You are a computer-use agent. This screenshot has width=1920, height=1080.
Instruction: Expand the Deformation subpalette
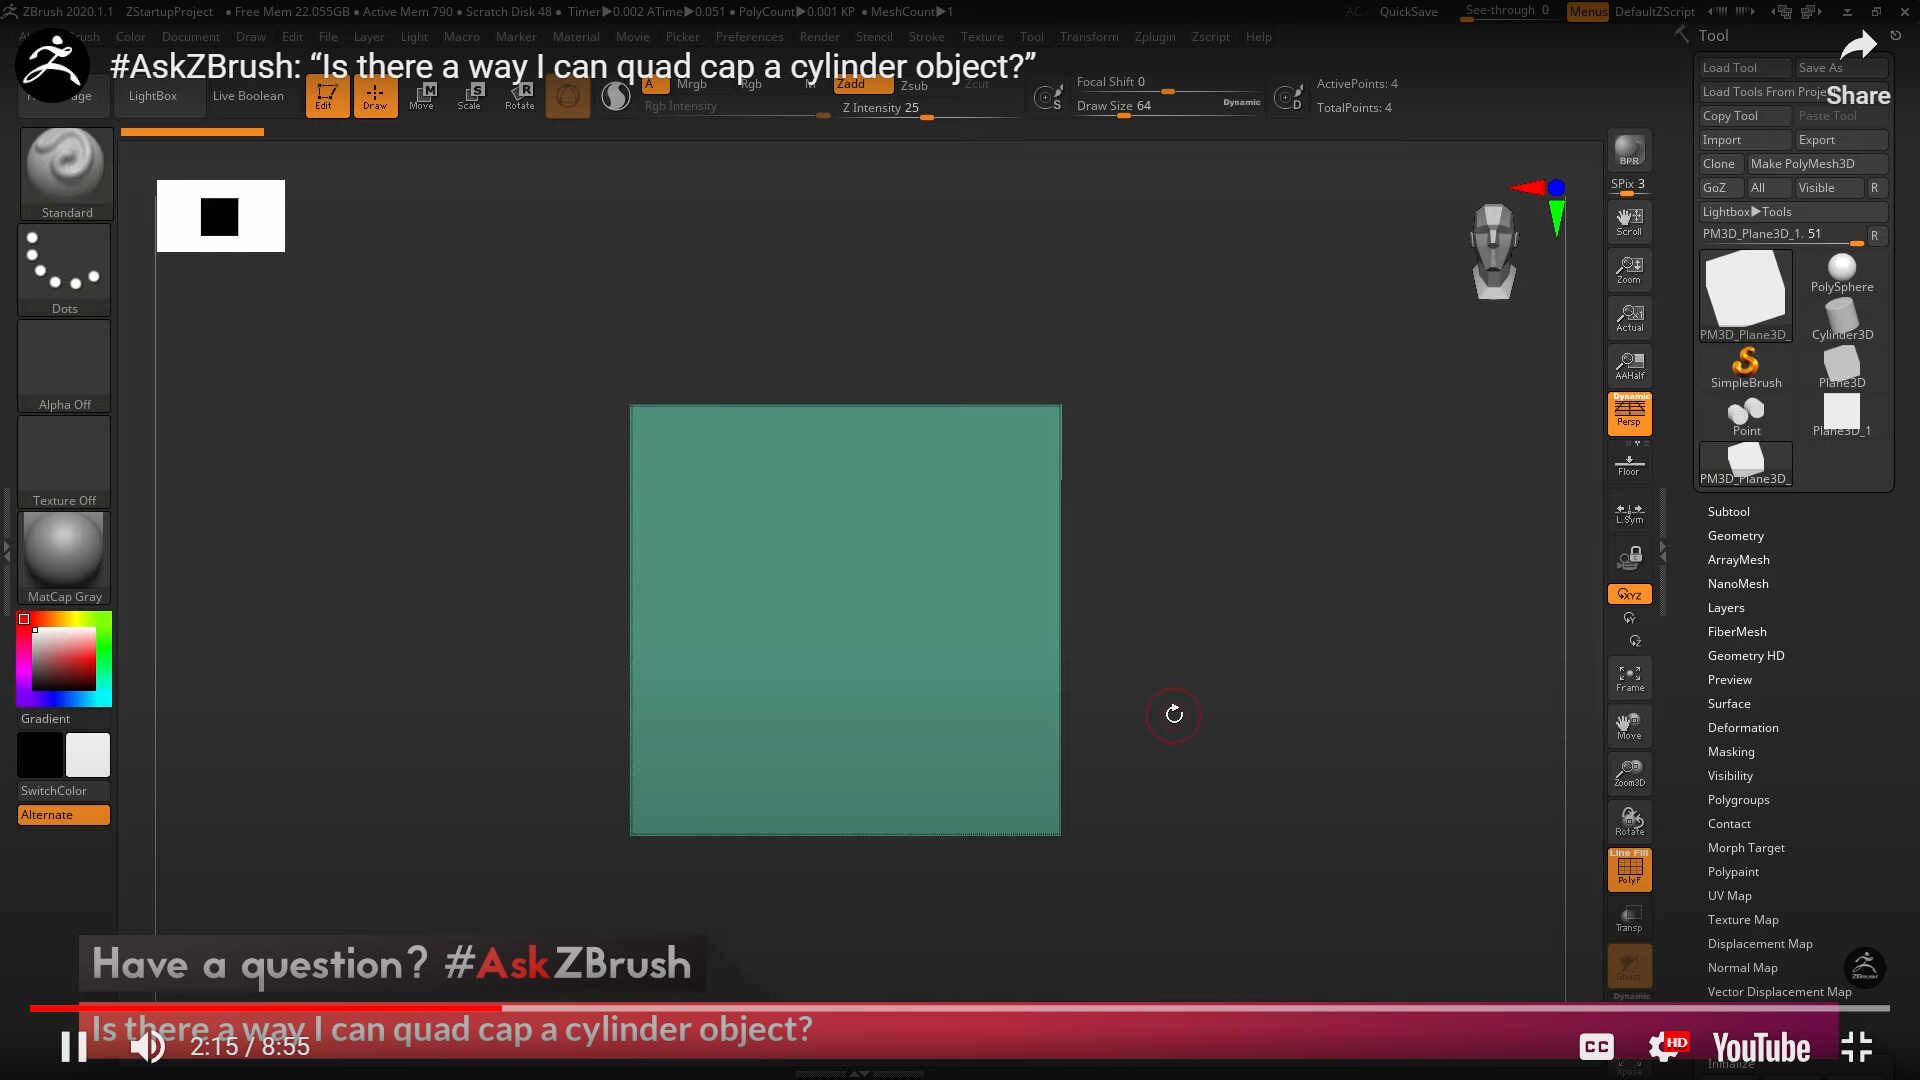tap(1742, 728)
